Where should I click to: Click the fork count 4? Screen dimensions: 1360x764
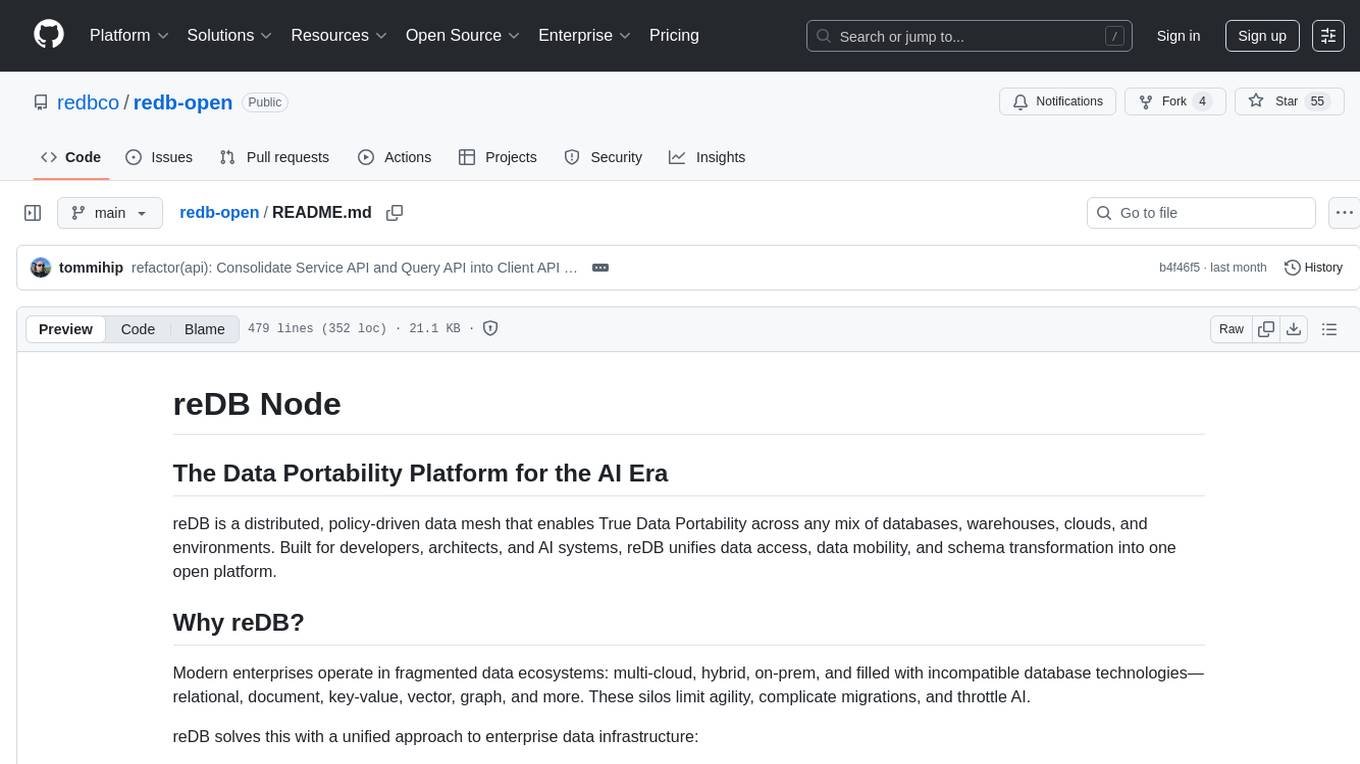1203,101
